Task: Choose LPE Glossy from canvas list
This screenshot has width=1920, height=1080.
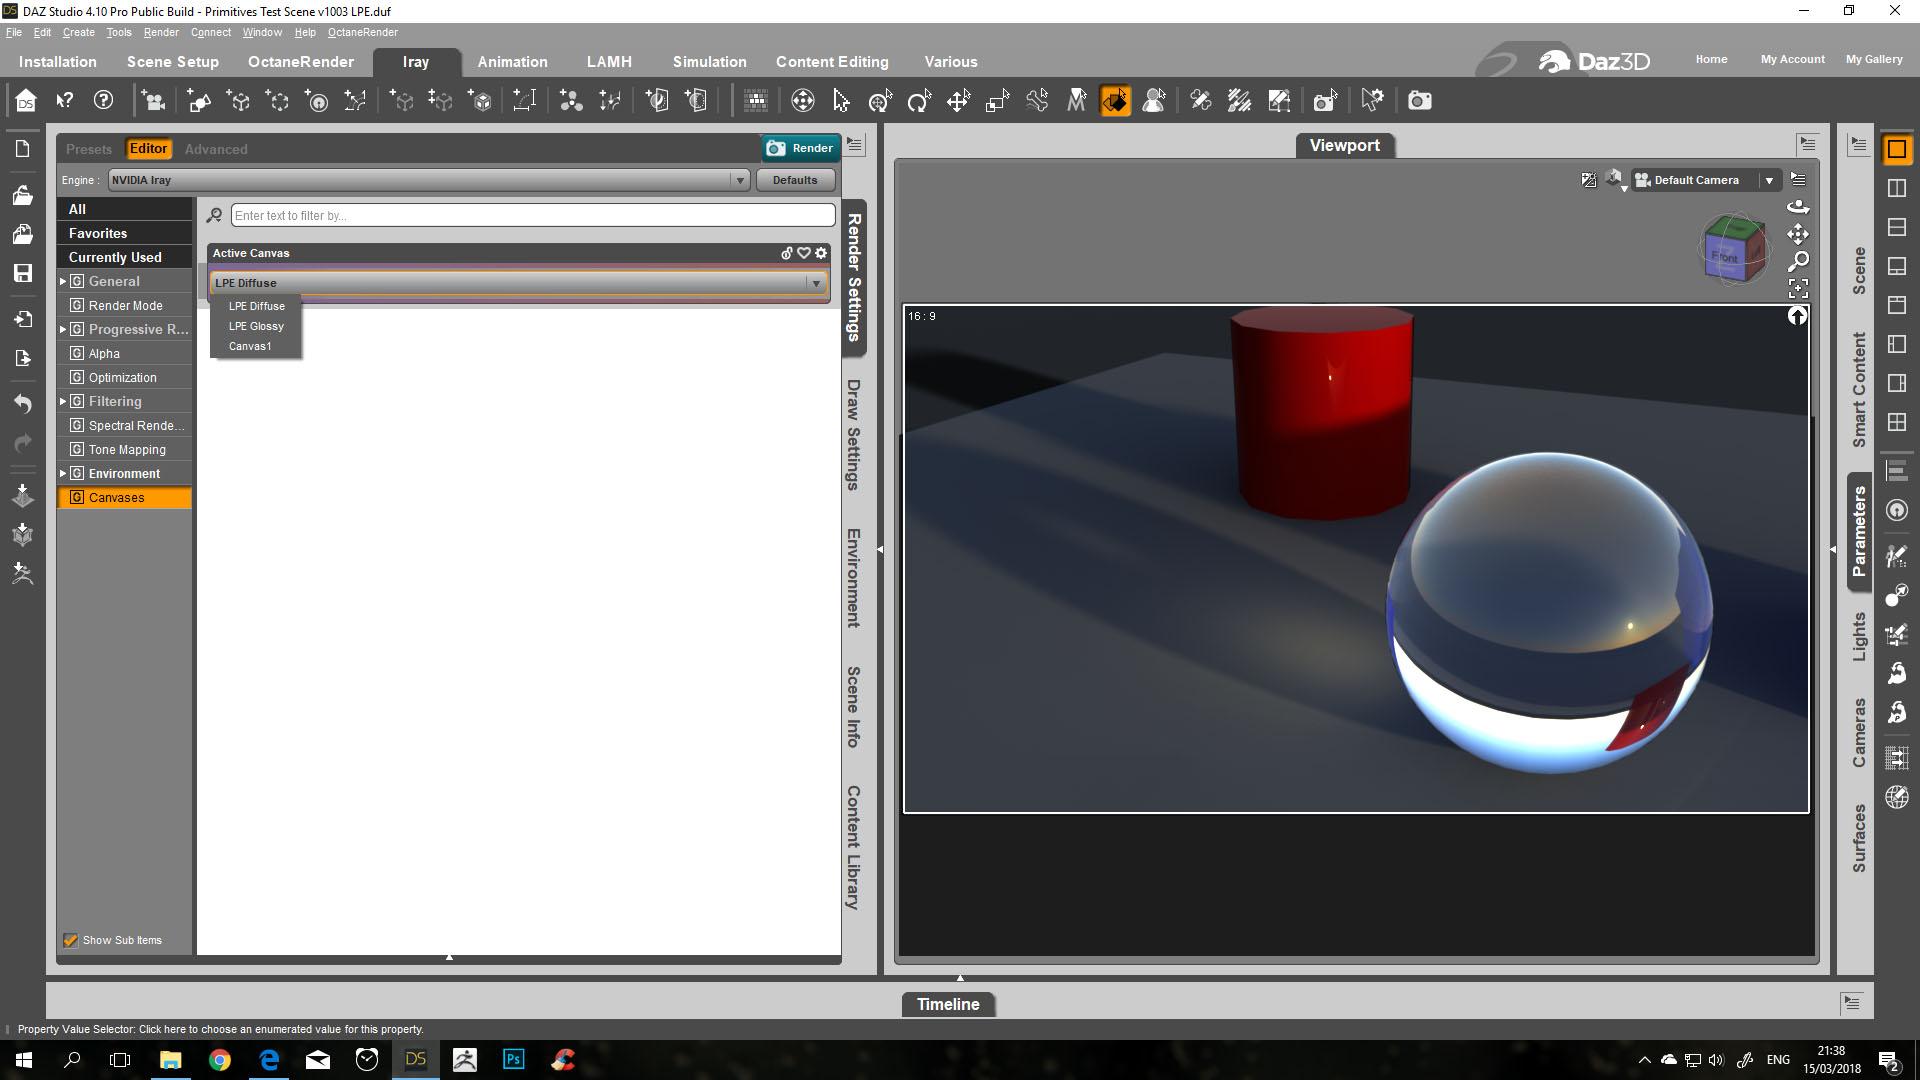Action: tap(256, 326)
